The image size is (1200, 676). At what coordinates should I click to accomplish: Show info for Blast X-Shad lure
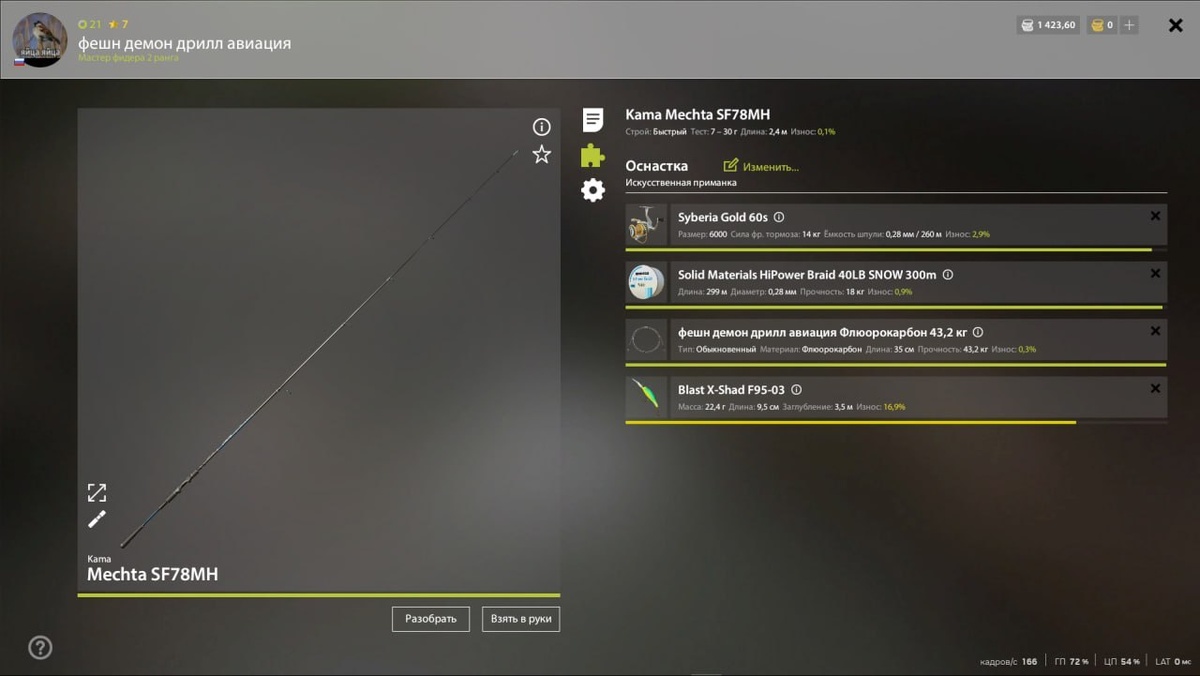pyautogui.click(x=796, y=390)
